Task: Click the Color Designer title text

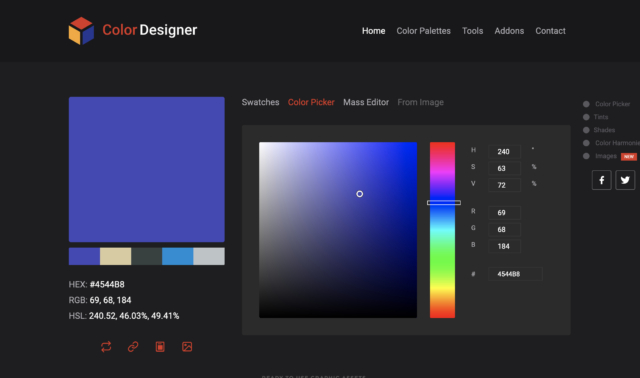Action: [150, 30]
